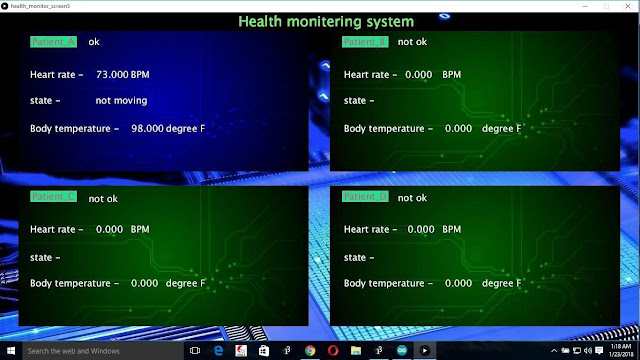
Task: Click the Patient_C label
Action: click(53, 197)
